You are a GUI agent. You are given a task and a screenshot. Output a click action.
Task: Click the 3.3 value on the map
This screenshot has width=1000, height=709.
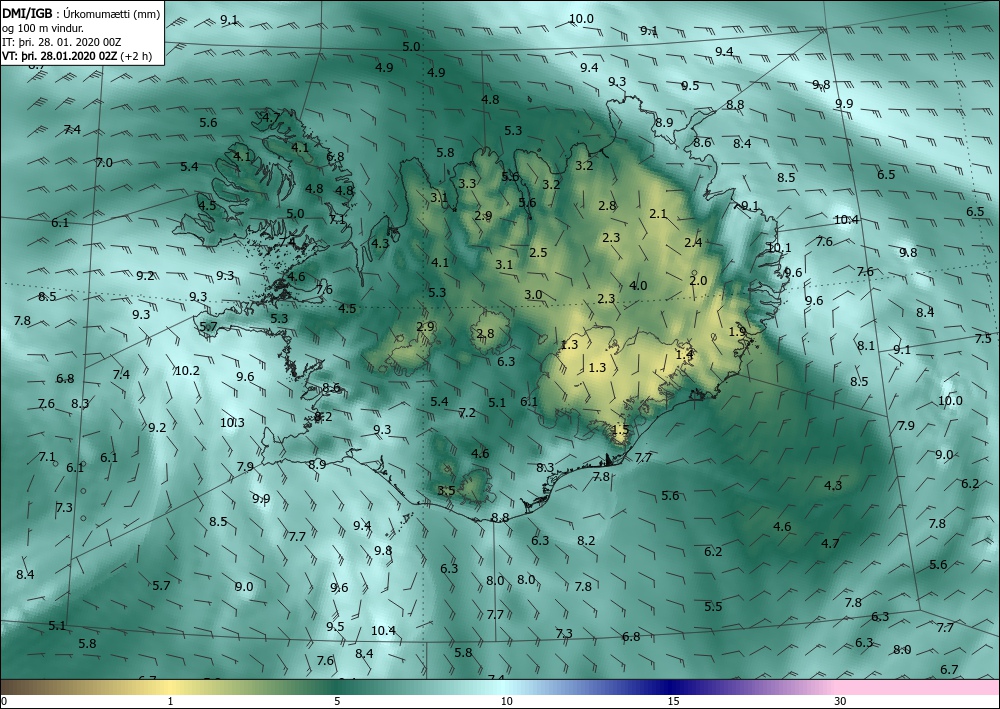[467, 184]
